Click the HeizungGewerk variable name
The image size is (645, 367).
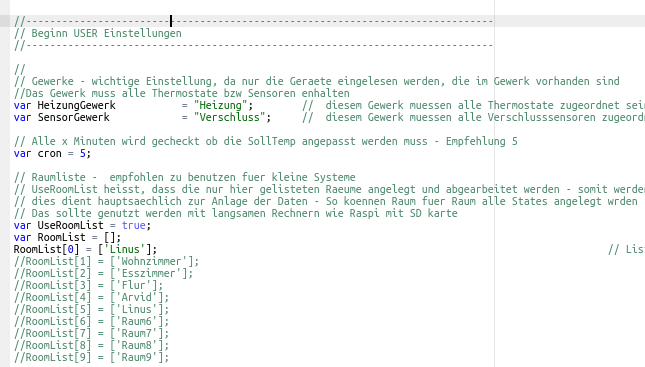point(77,105)
